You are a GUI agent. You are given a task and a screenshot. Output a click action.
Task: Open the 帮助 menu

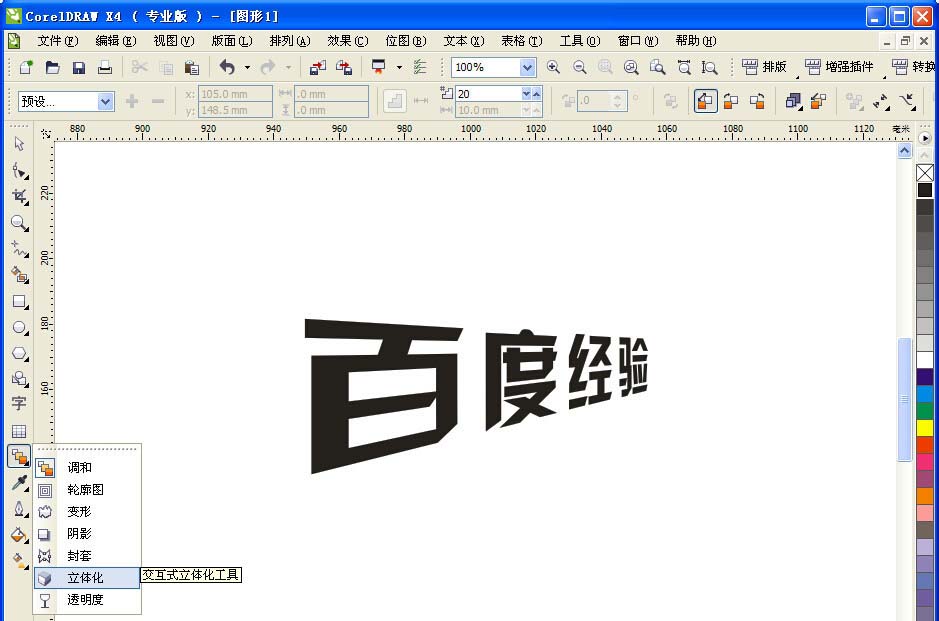click(x=695, y=41)
